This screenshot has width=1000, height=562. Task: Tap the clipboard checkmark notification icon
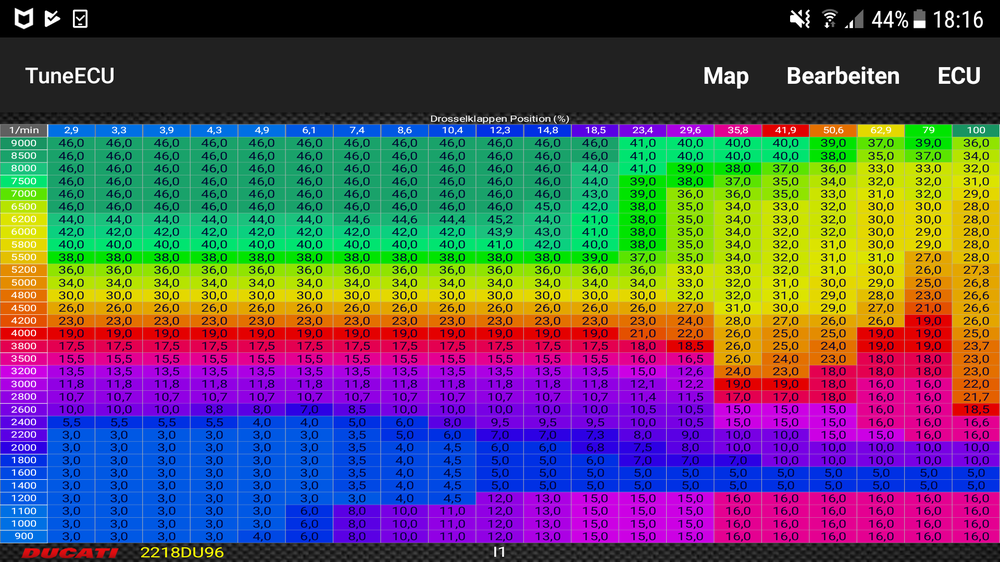(x=80, y=19)
